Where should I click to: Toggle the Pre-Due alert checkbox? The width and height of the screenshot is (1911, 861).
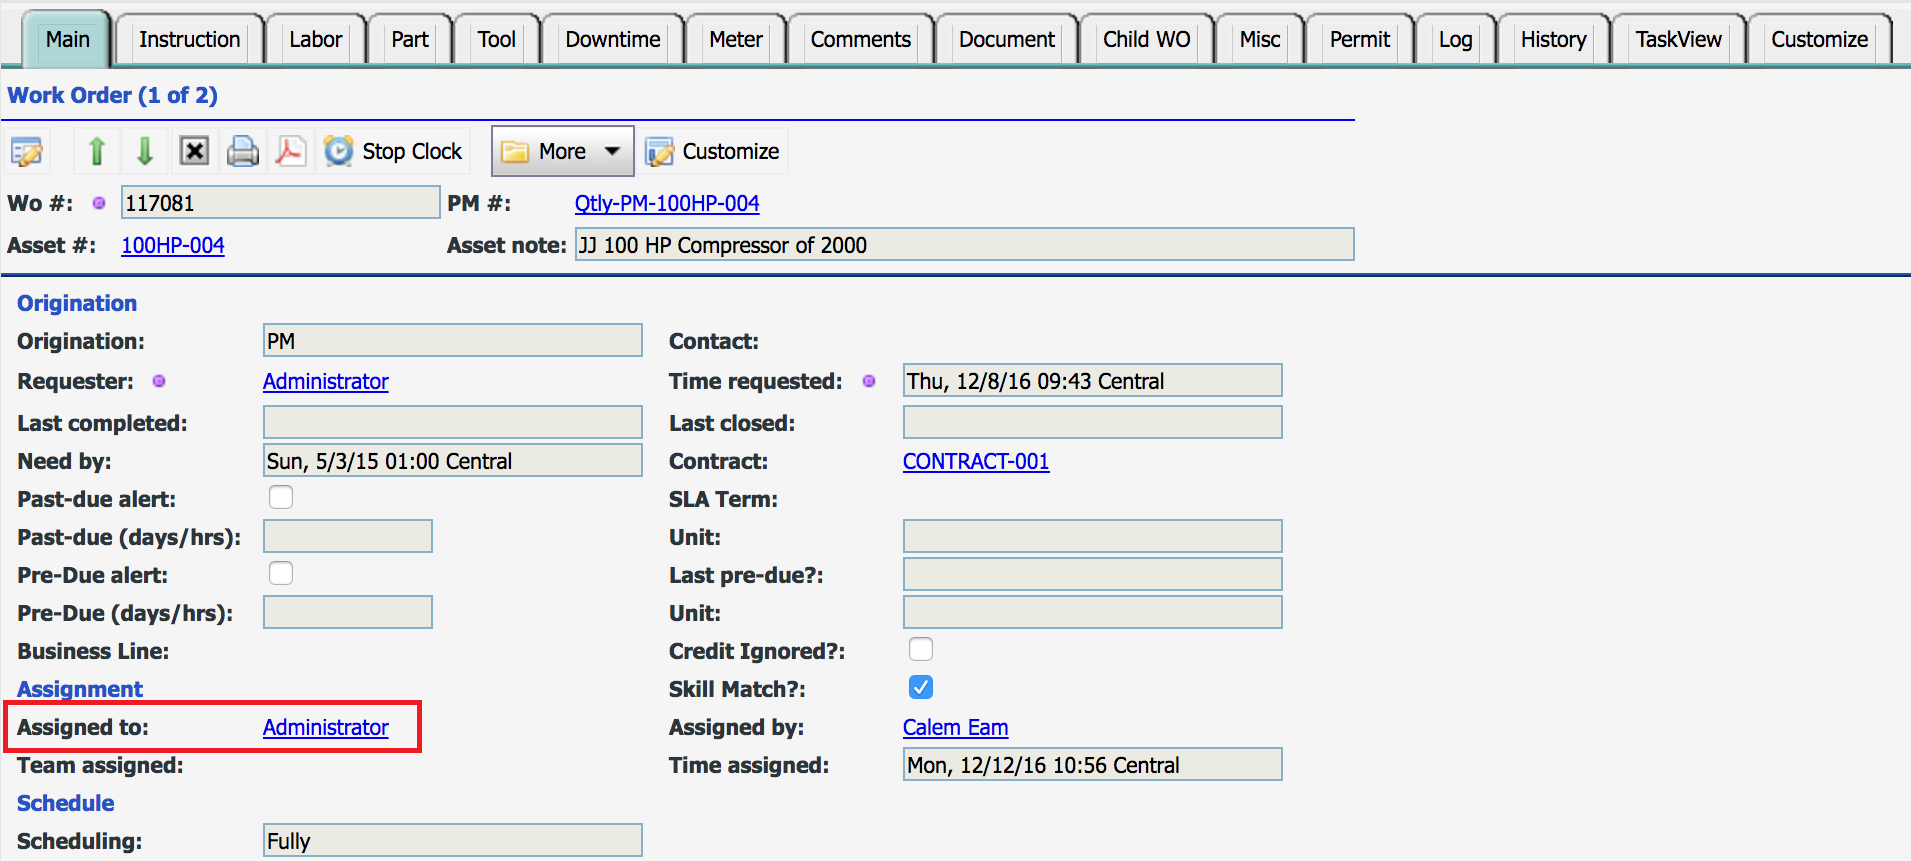(x=281, y=573)
